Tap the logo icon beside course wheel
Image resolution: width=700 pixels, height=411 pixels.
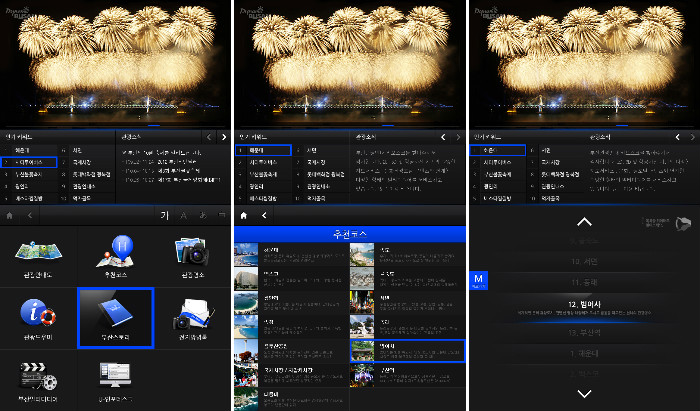(x=683, y=224)
